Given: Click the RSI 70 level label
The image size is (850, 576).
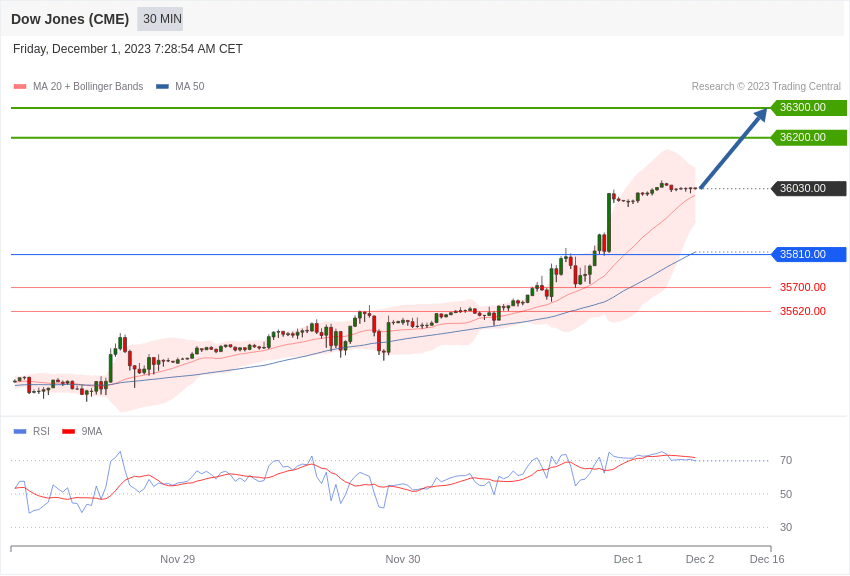Looking at the screenshot, I should (x=786, y=461).
